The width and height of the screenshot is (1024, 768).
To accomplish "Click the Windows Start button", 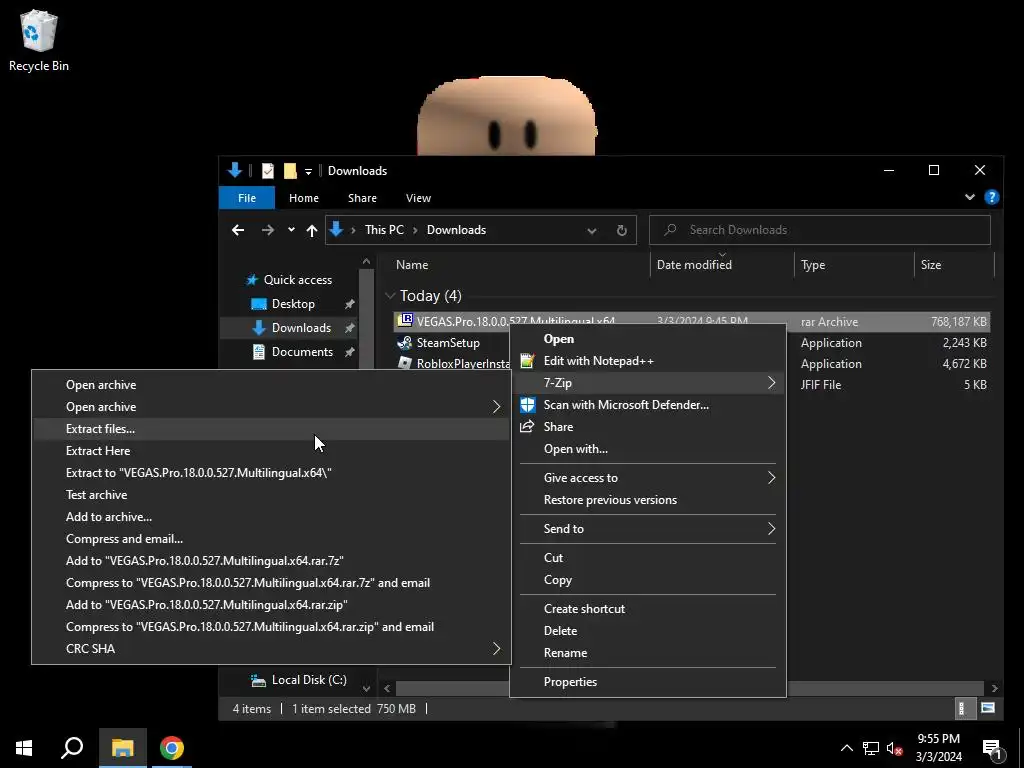I will [24, 748].
